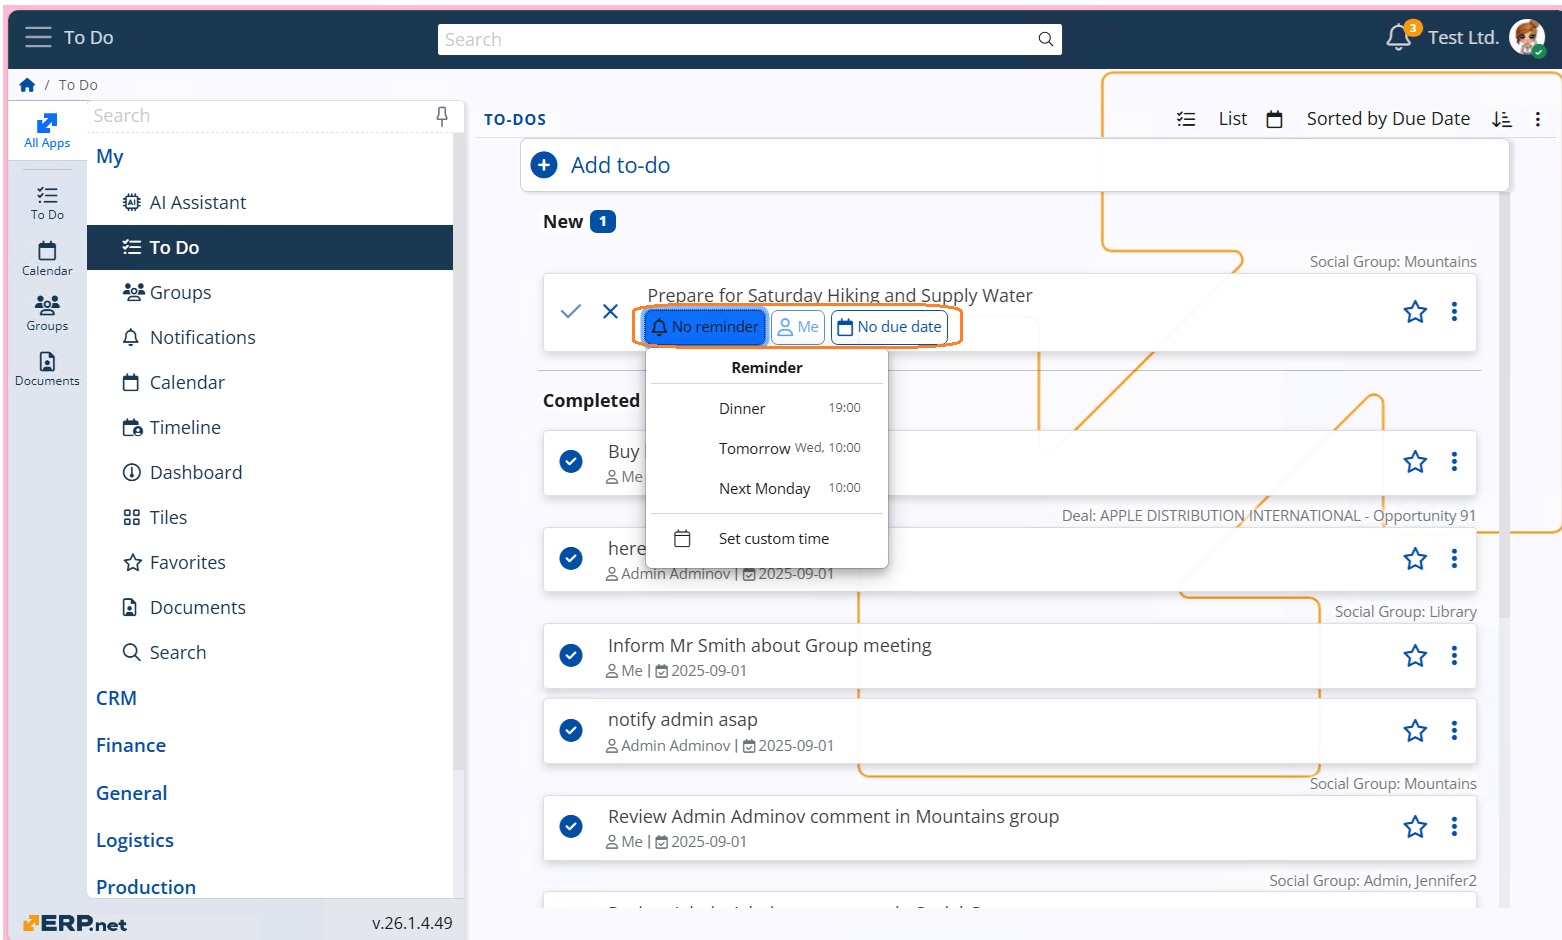Select the Dinner 19:00 reminder option

pyautogui.click(x=767, y=408)
